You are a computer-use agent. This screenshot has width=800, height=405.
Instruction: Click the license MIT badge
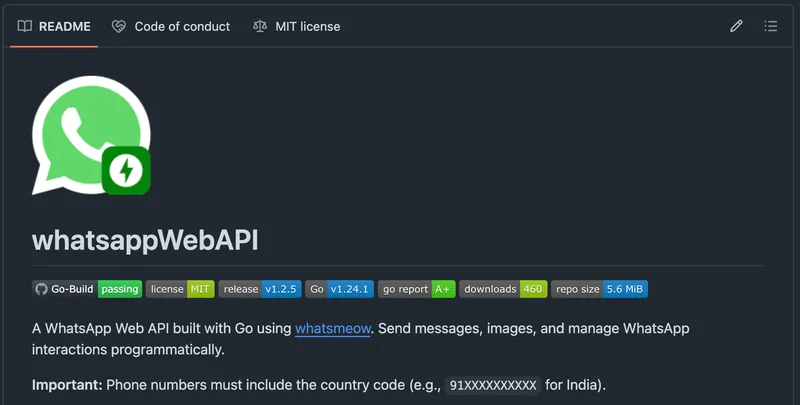(180, 289)
